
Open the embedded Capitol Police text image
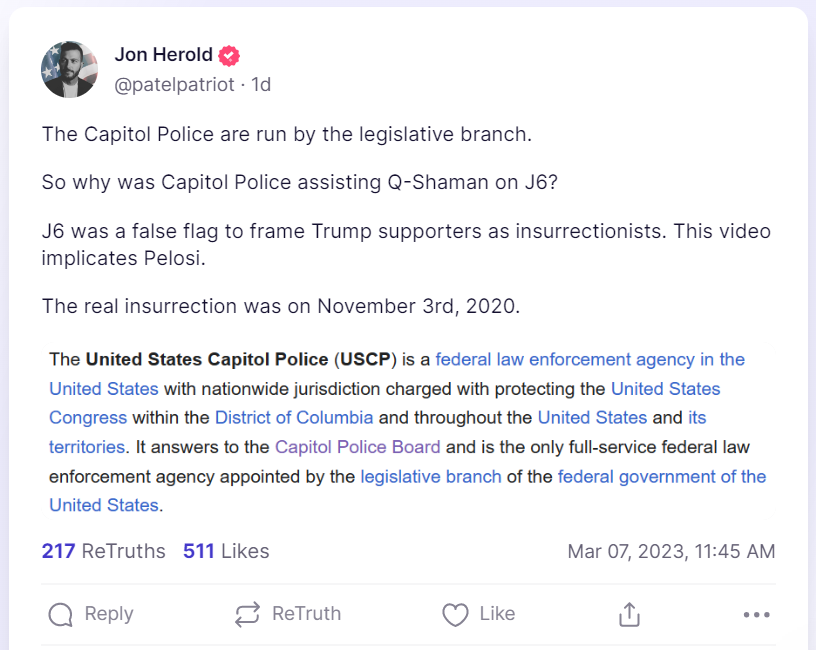point(408,432)
